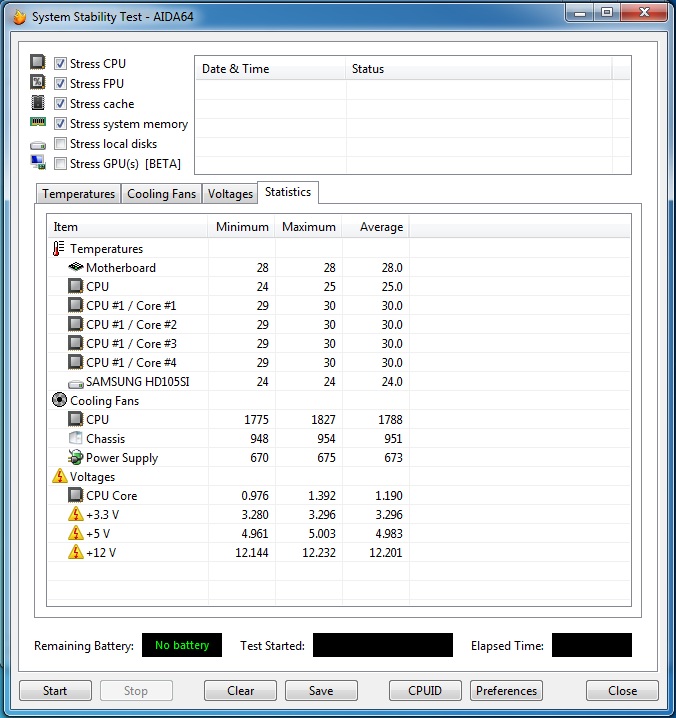Select the Power Supply fan row label

click(x=122, y=458)
